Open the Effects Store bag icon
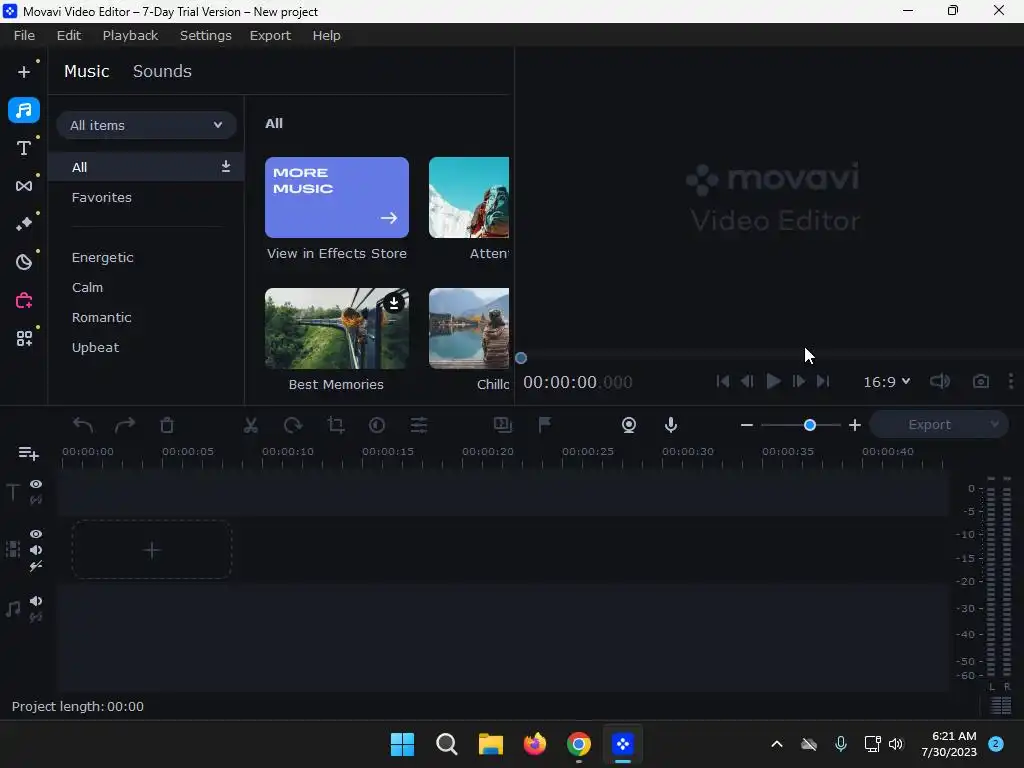This screenshot has width=1024, height=768. point(24,300)
